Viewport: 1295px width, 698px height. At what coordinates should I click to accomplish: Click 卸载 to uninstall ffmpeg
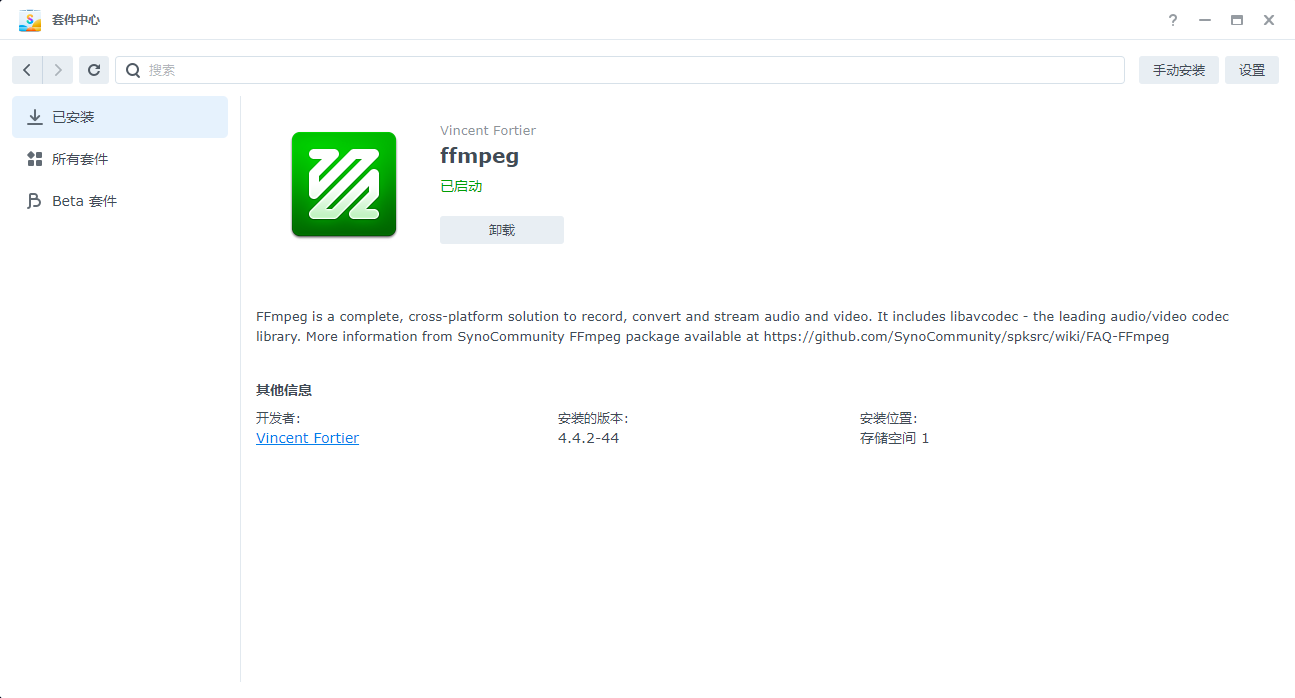pyautogui.click(x=502, y=230)
